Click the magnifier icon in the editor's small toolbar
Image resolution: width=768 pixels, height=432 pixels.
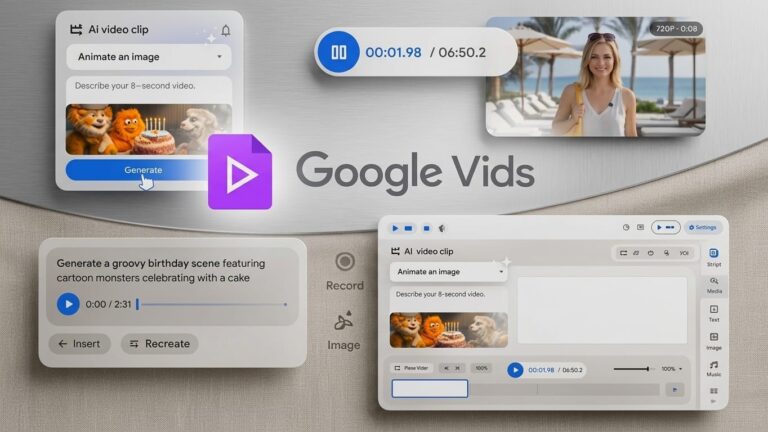coord(667,253)
